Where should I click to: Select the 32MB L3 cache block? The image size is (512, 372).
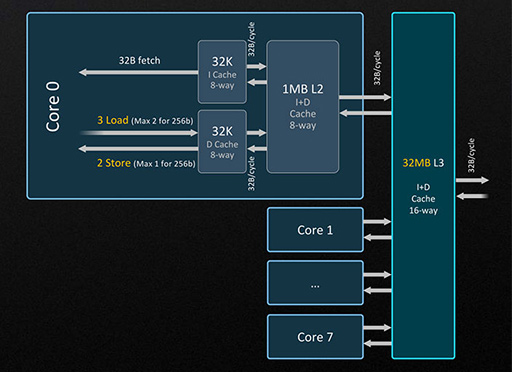point(423,186)
